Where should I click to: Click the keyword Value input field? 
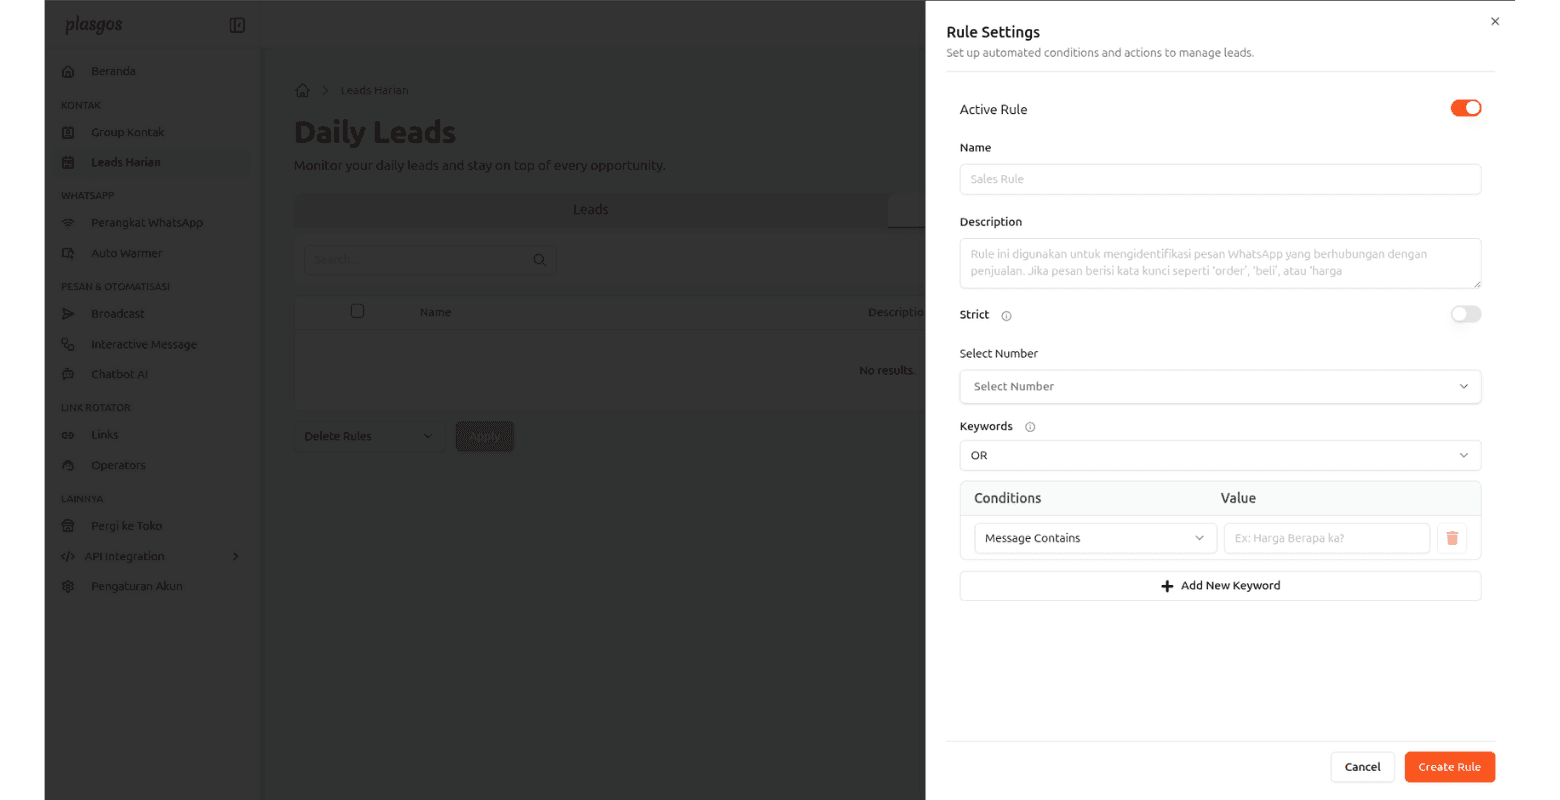[x=1325, y=538]
